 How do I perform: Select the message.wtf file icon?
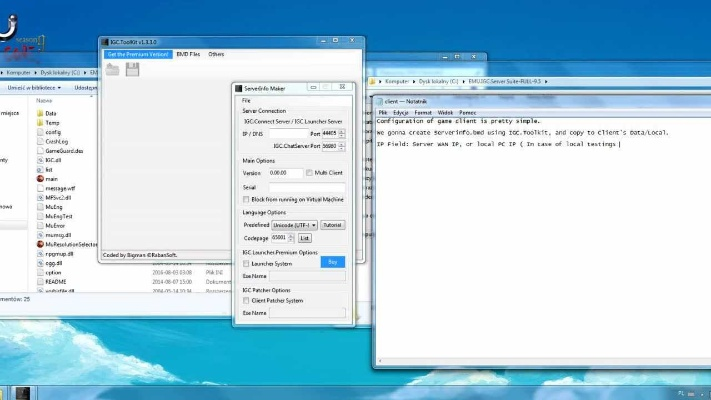click(x=40, y=188)
